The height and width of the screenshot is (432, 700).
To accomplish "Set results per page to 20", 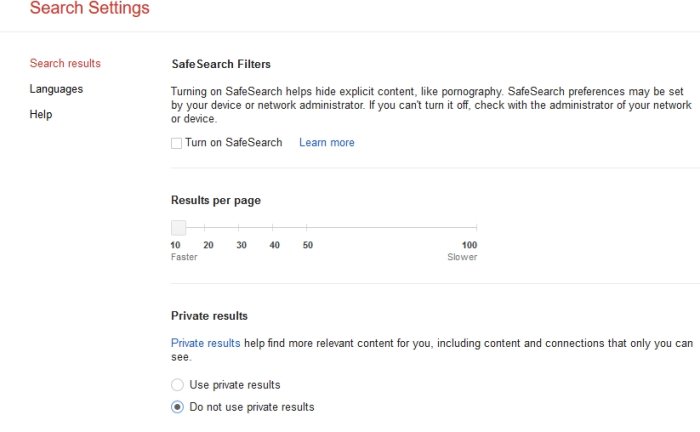I will 204,228.
